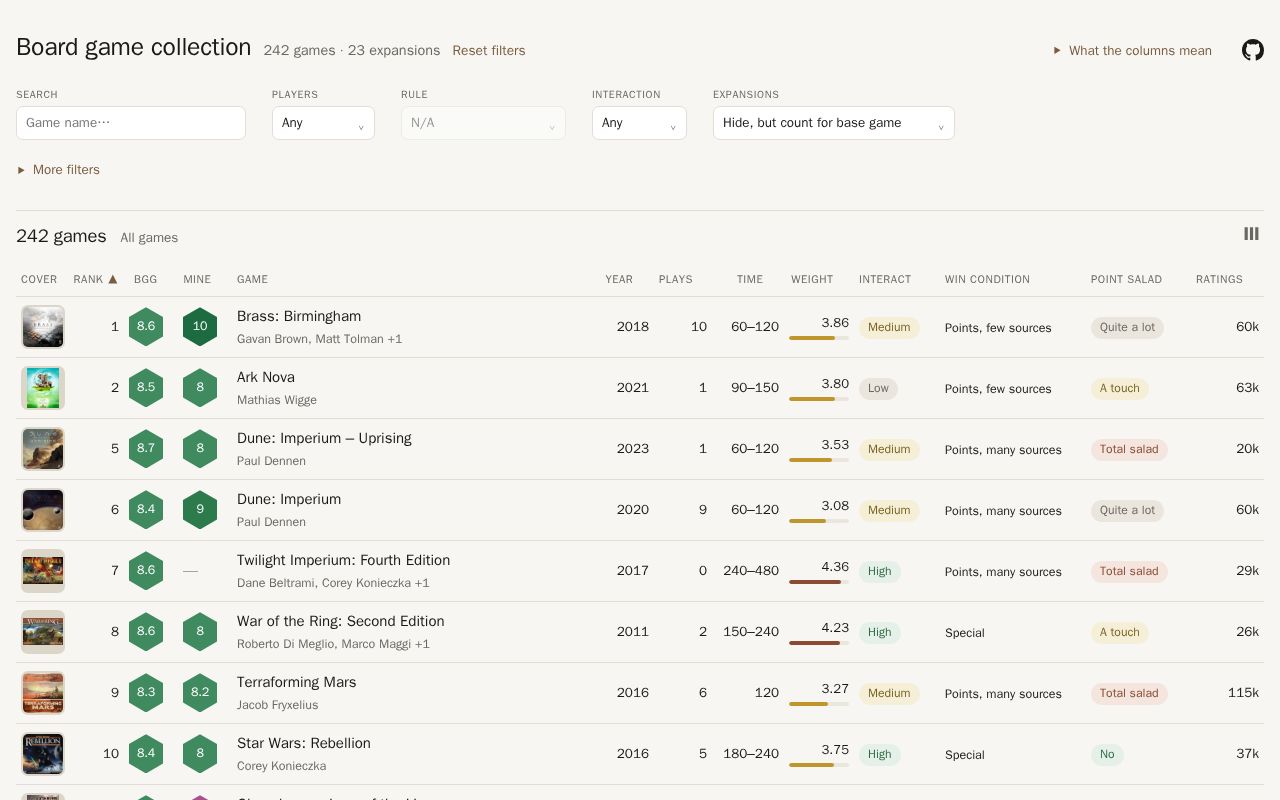Sort by Interact column header
Screen dimensions: 1280x800
[885, 279]
